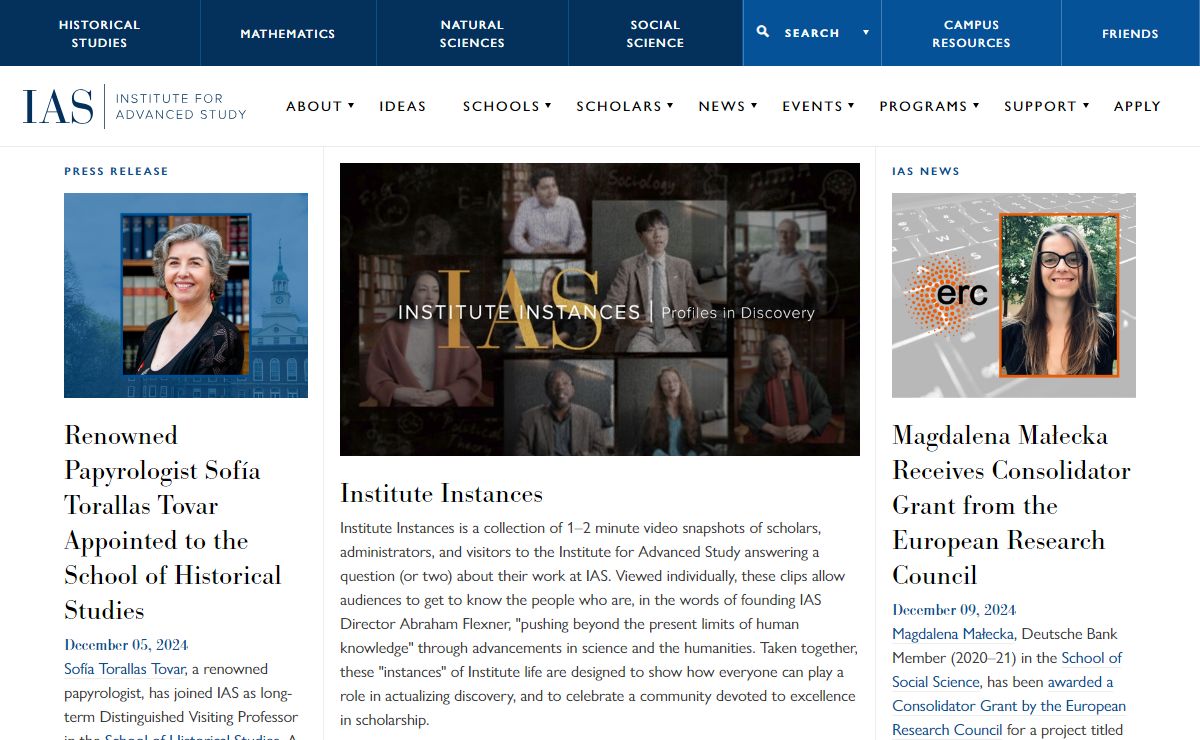Expand the News menu arrow

tap(754, 105)
